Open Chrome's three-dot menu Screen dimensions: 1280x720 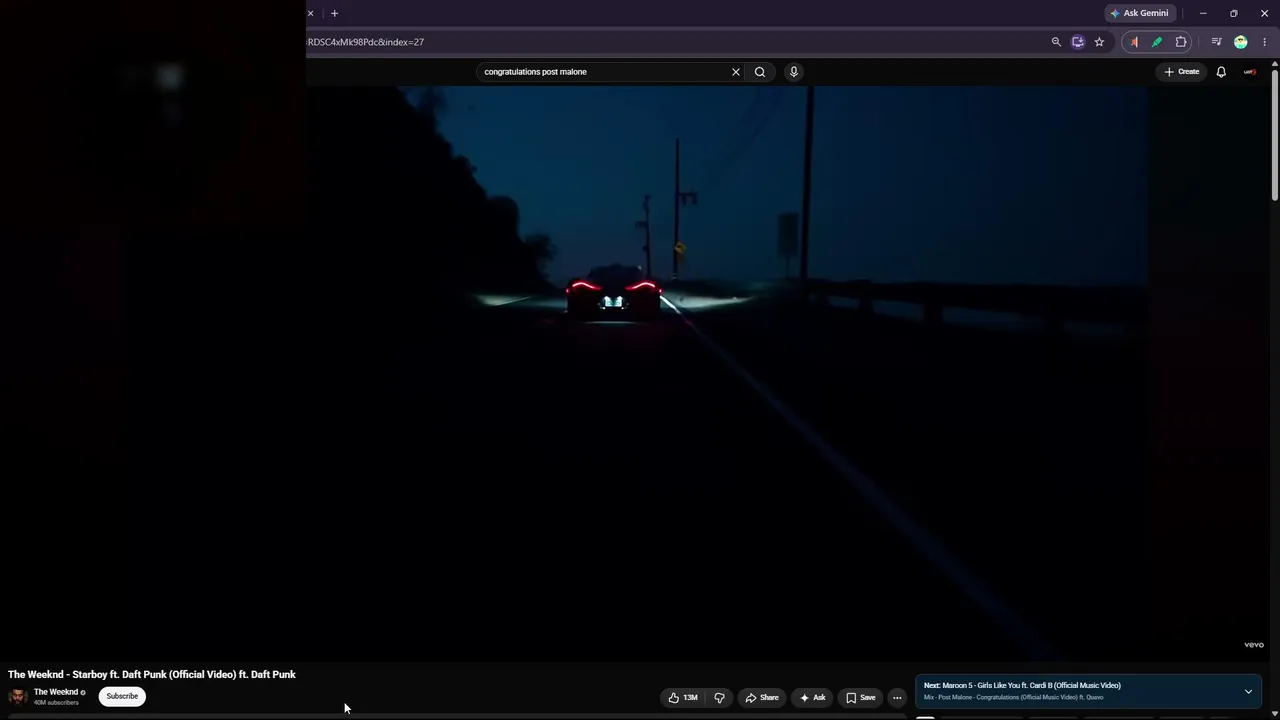[1264, 42]
